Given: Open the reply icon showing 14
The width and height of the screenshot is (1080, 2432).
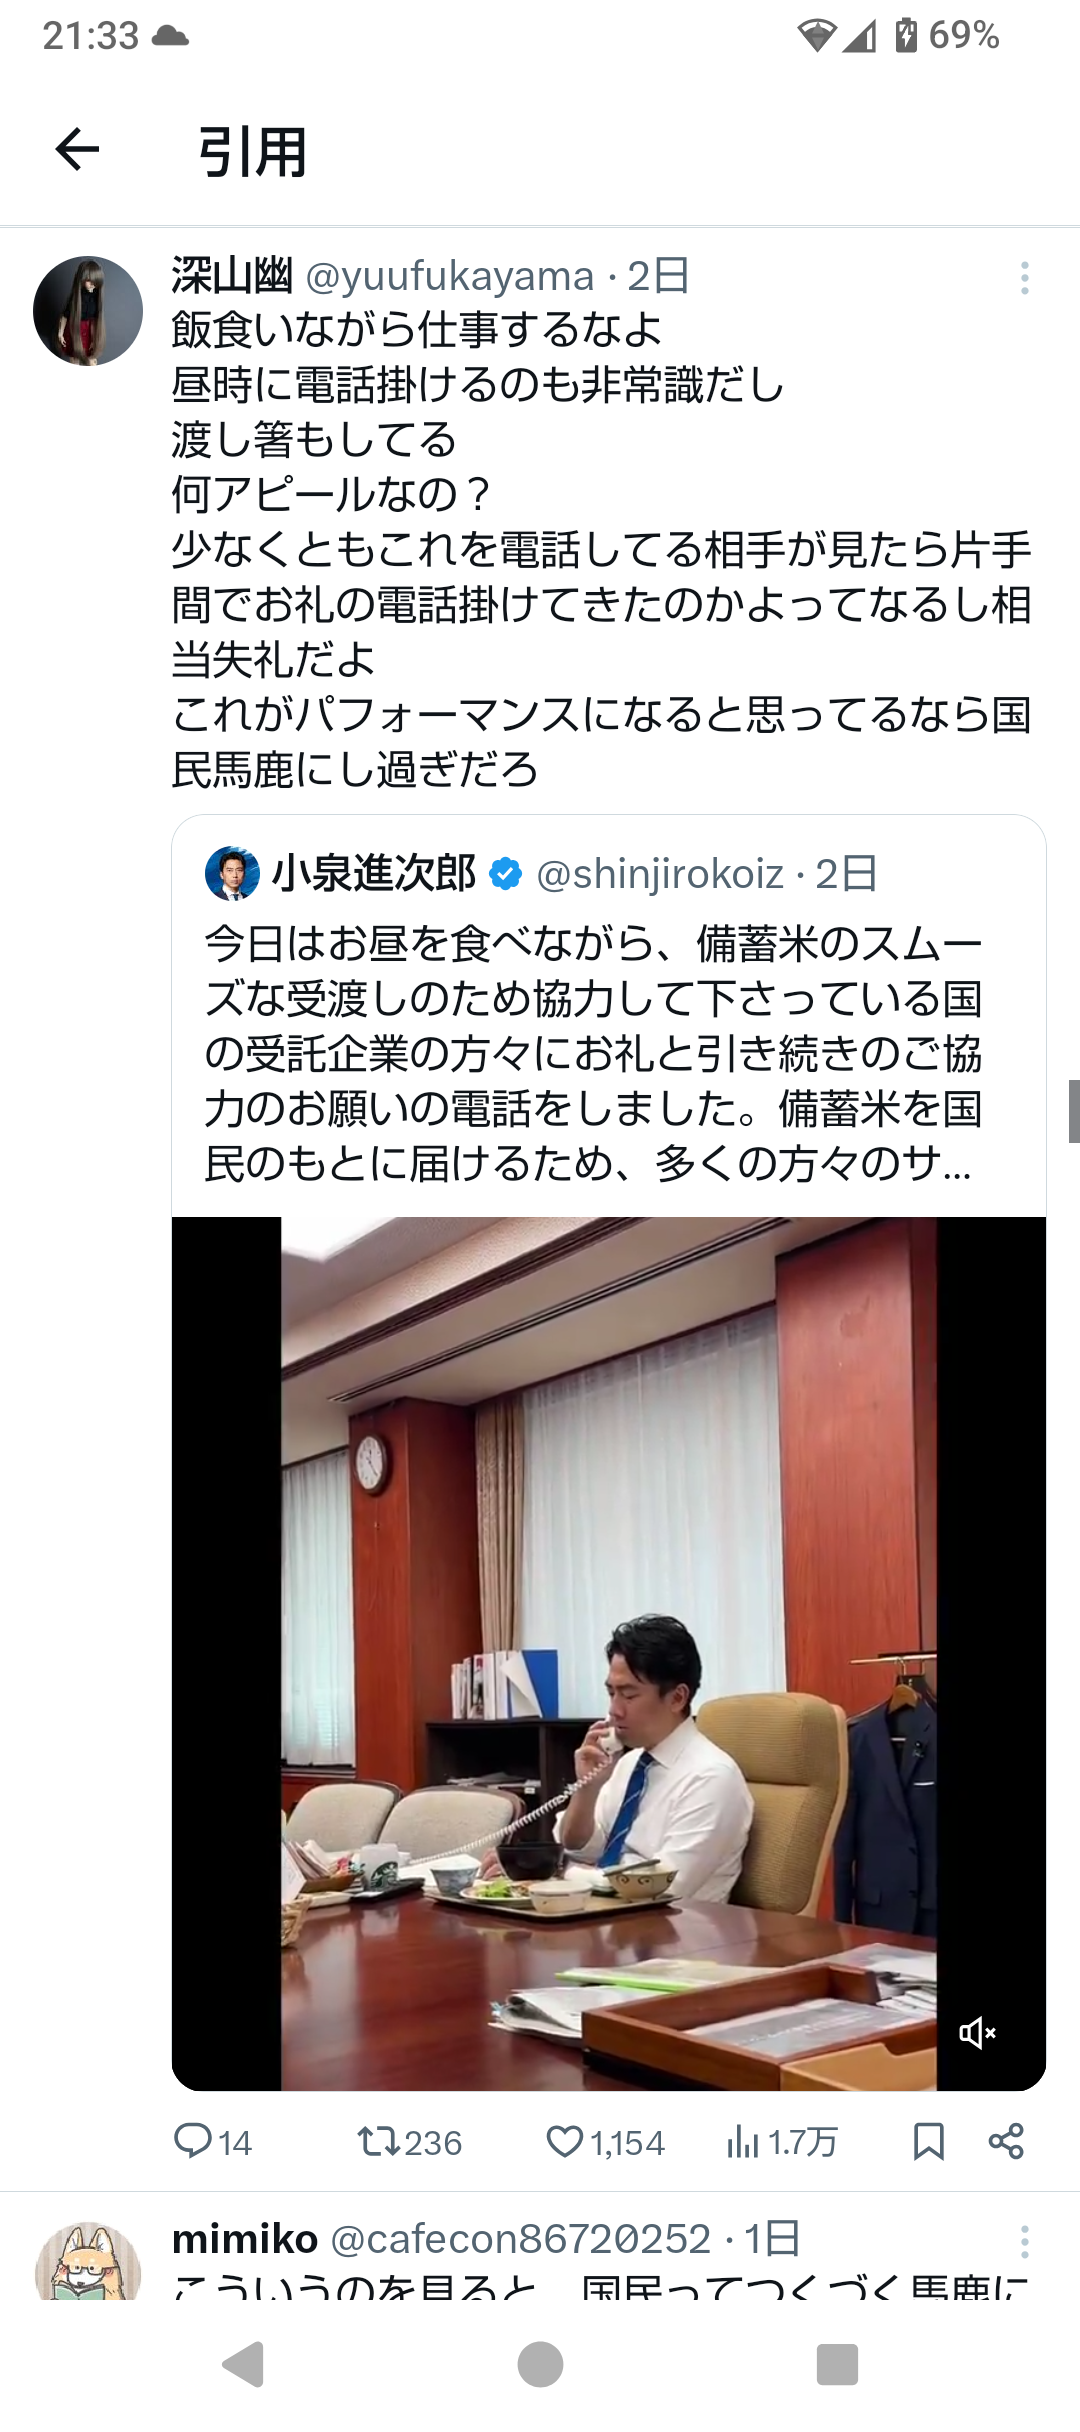Looking at the screenshot, I should (212, 2141).
